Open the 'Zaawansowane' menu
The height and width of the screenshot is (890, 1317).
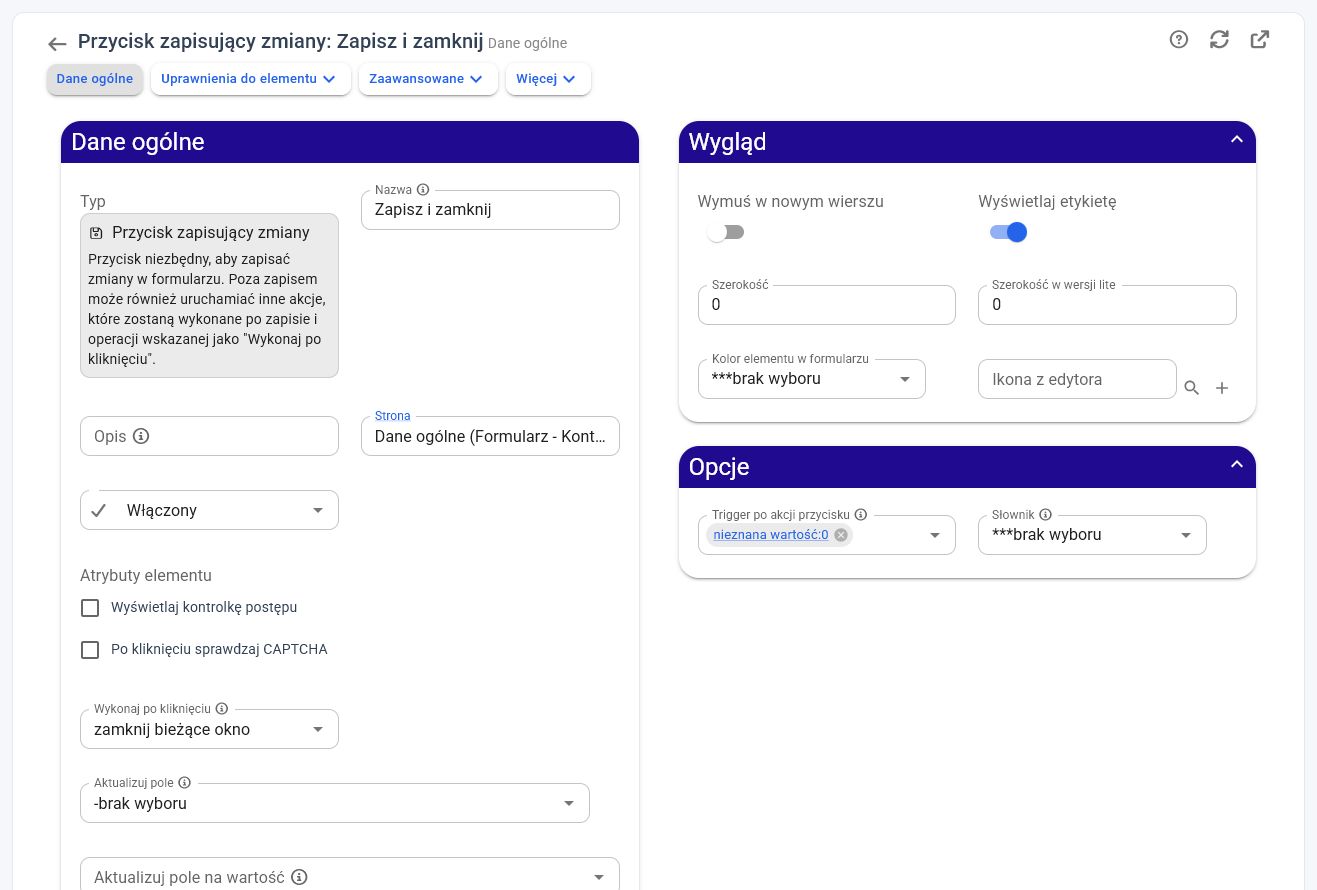point(428,79)
